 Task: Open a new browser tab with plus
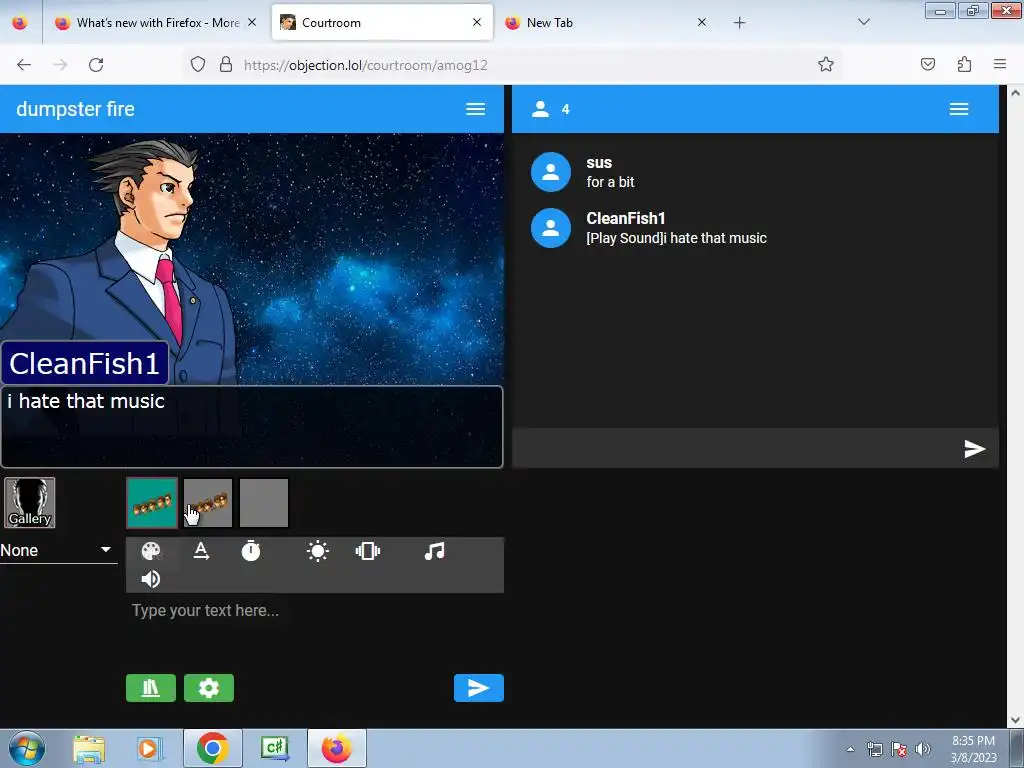739,23
